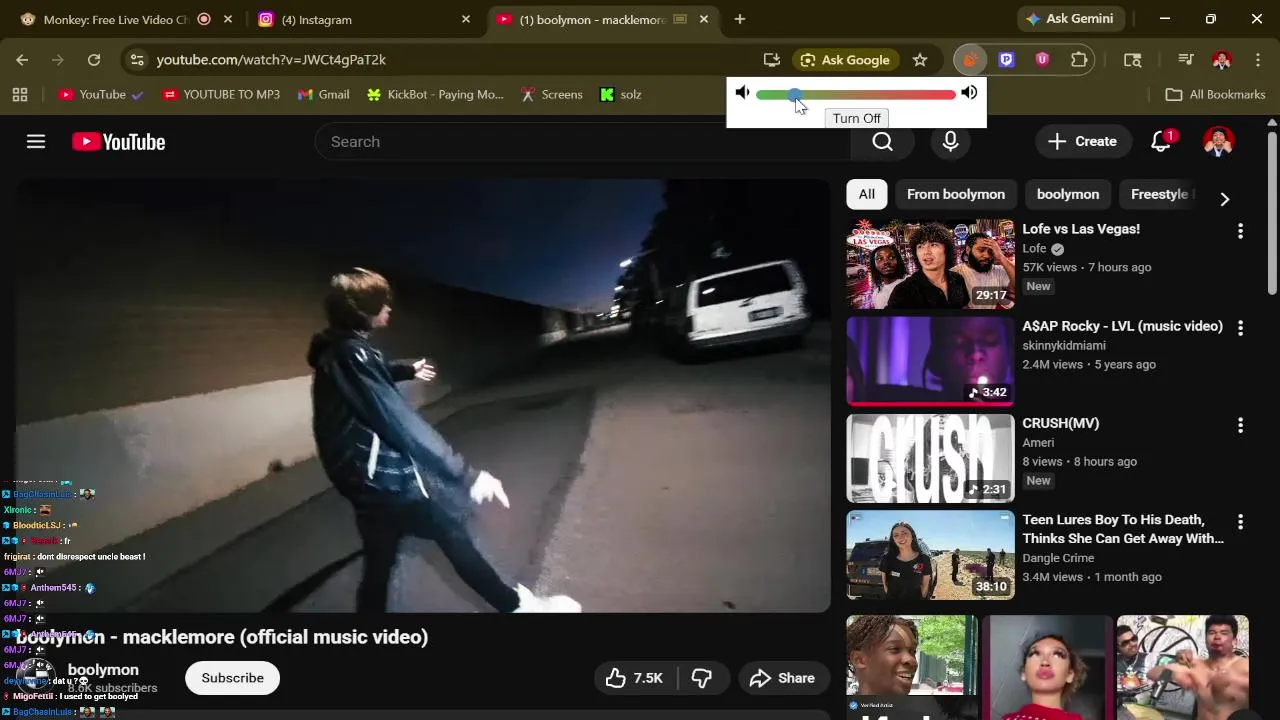Open CRUSH(MV) video thumbnail
Image resolution: width=1280 pixels, height=720 pixels.
[x=930, y=458]
